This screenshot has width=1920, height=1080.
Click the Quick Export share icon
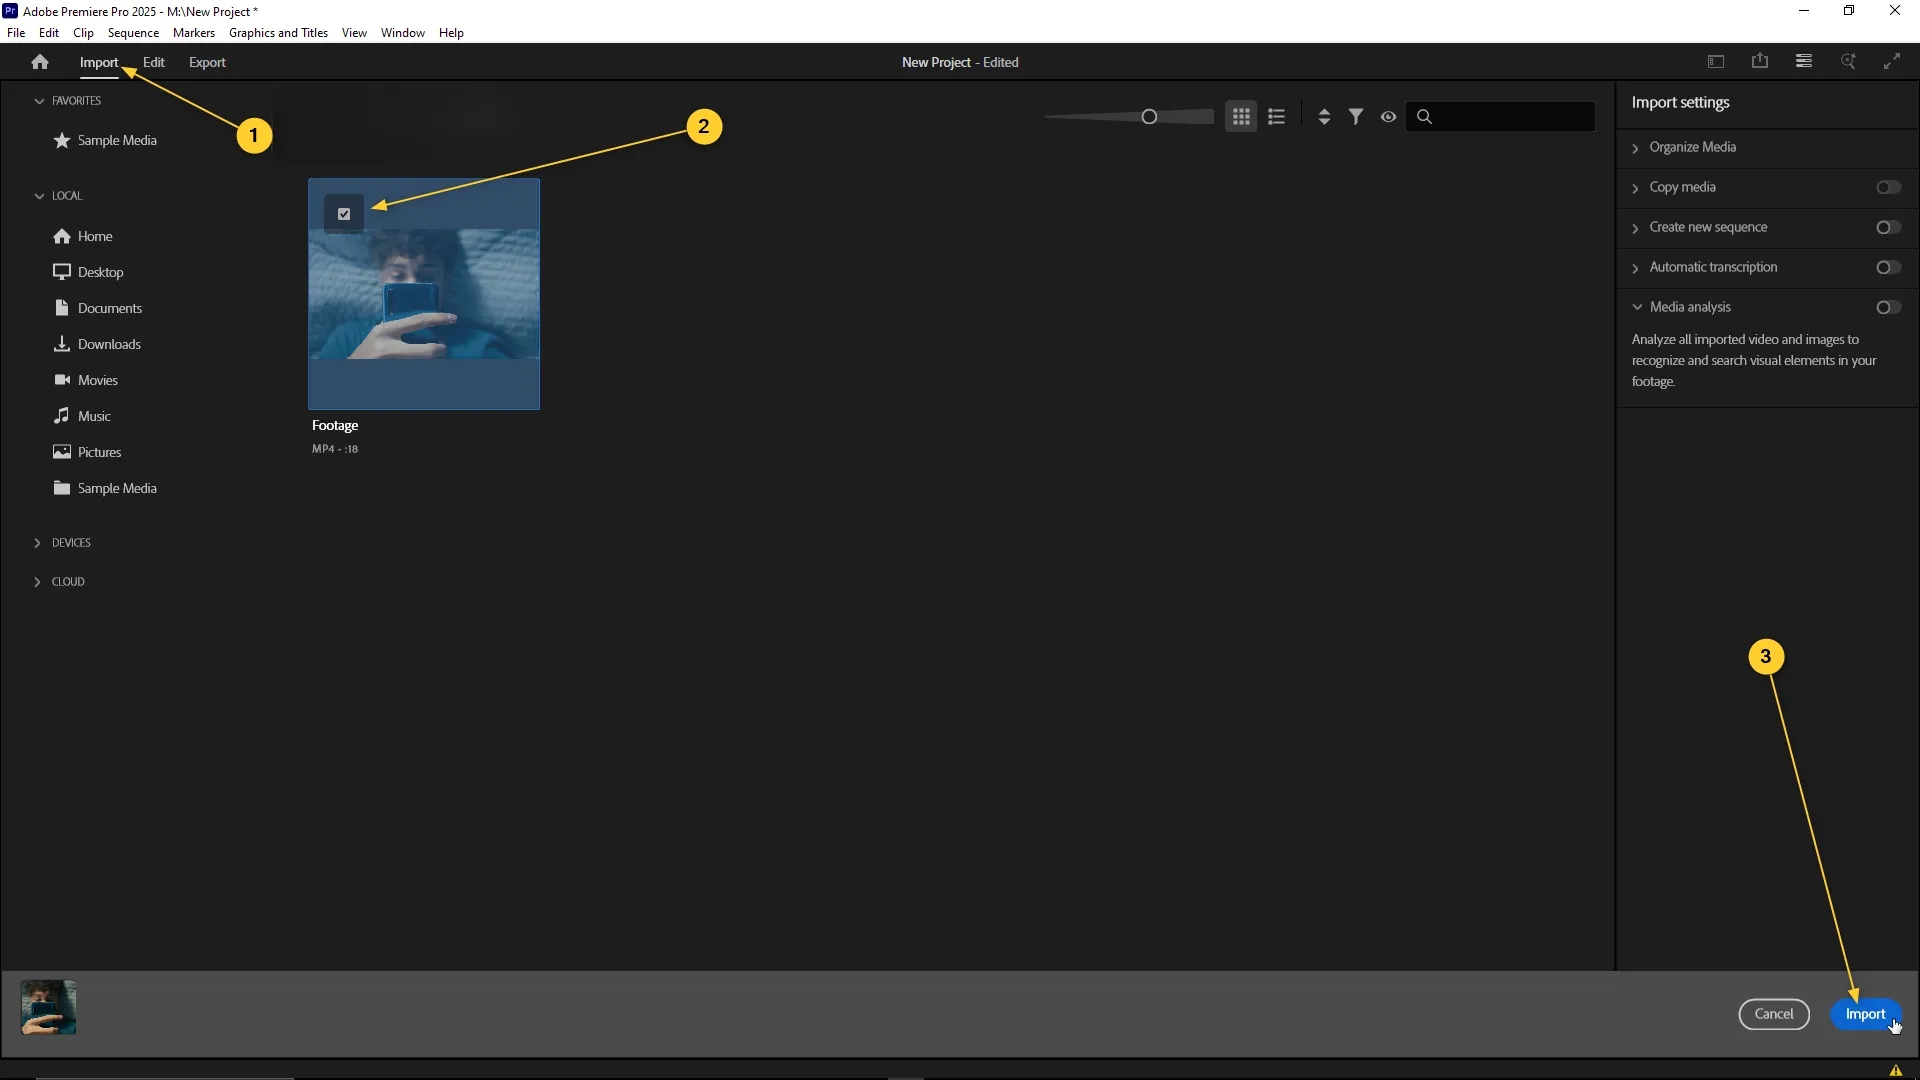tap(1760, 61)
